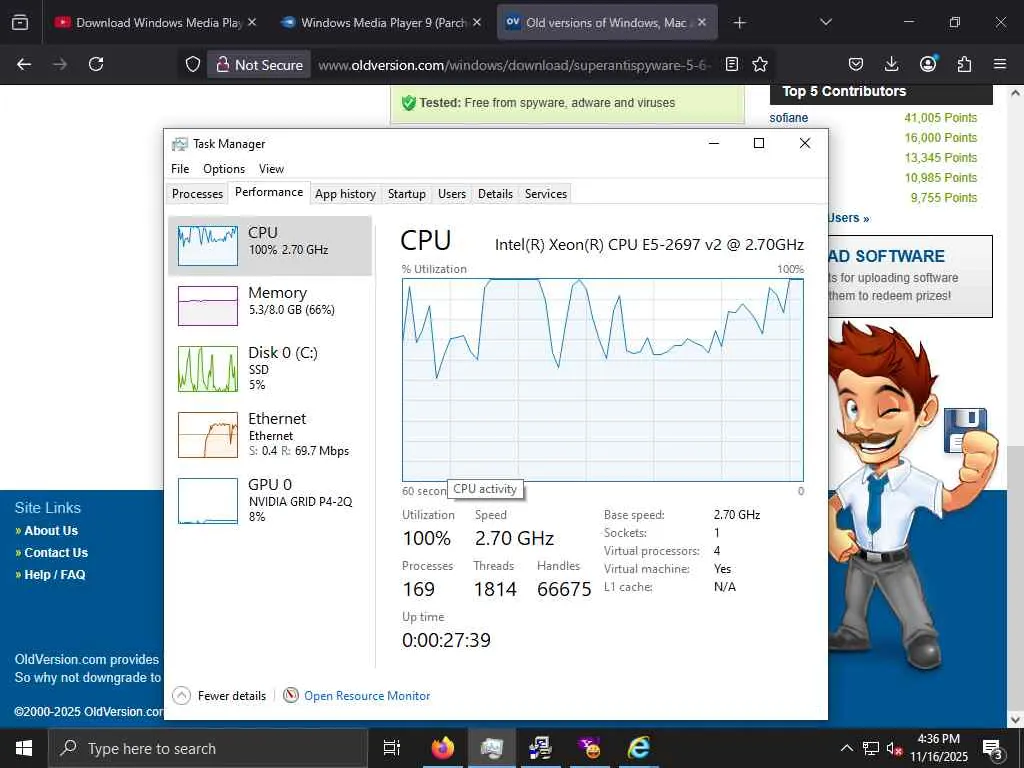
Task: Click the Intel Xeon CPU model text
Action: tap(649, 244)
